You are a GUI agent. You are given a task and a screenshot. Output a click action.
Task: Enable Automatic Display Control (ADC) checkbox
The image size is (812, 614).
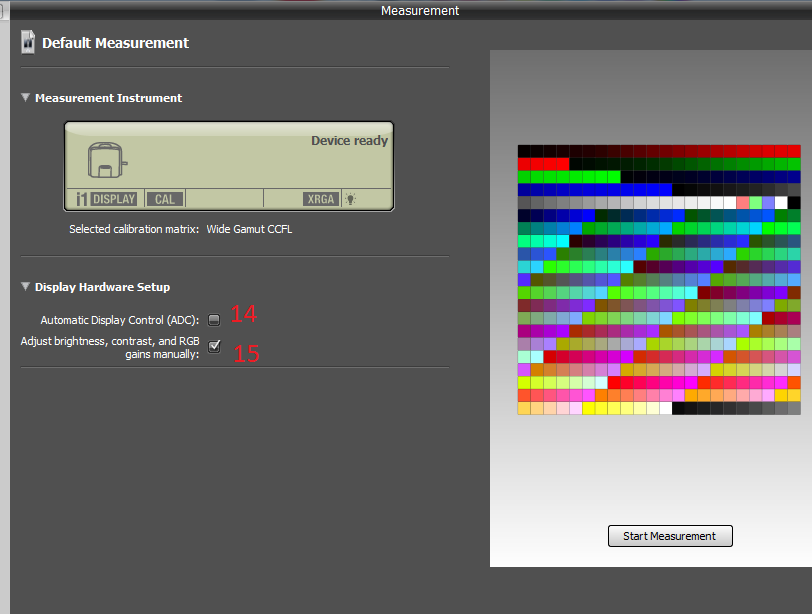(x=214, y=320)
